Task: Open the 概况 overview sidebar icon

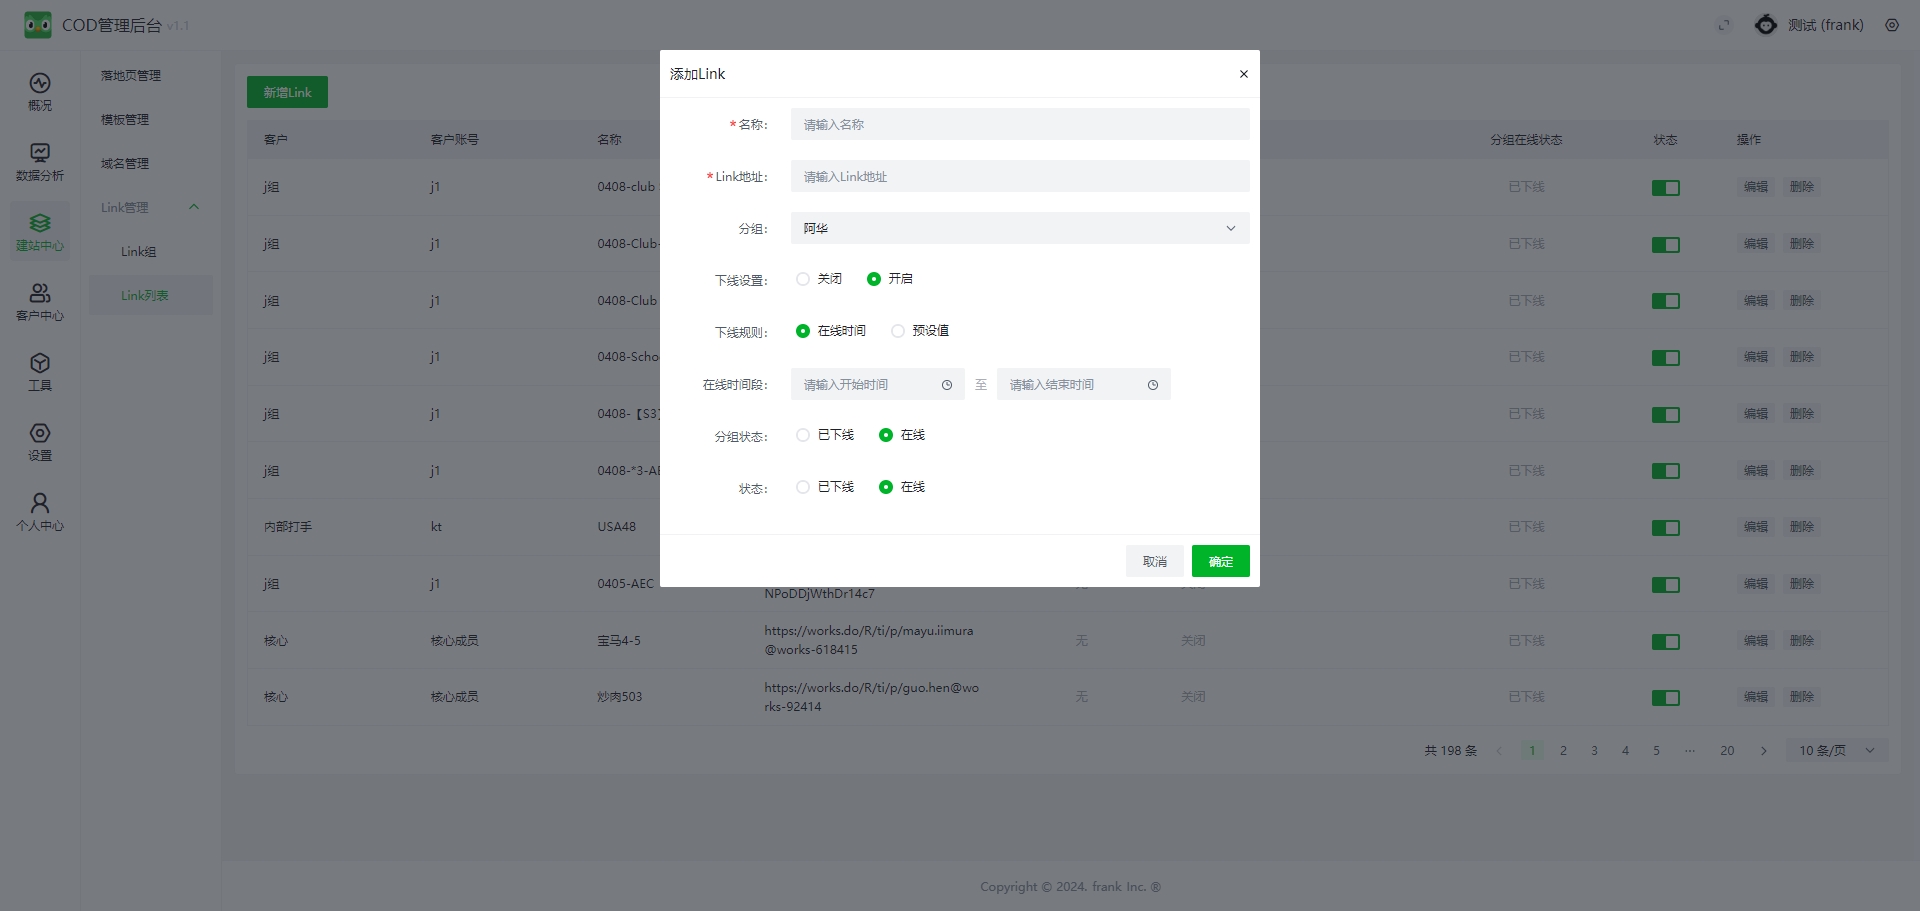Action: (x=40, y=92)
